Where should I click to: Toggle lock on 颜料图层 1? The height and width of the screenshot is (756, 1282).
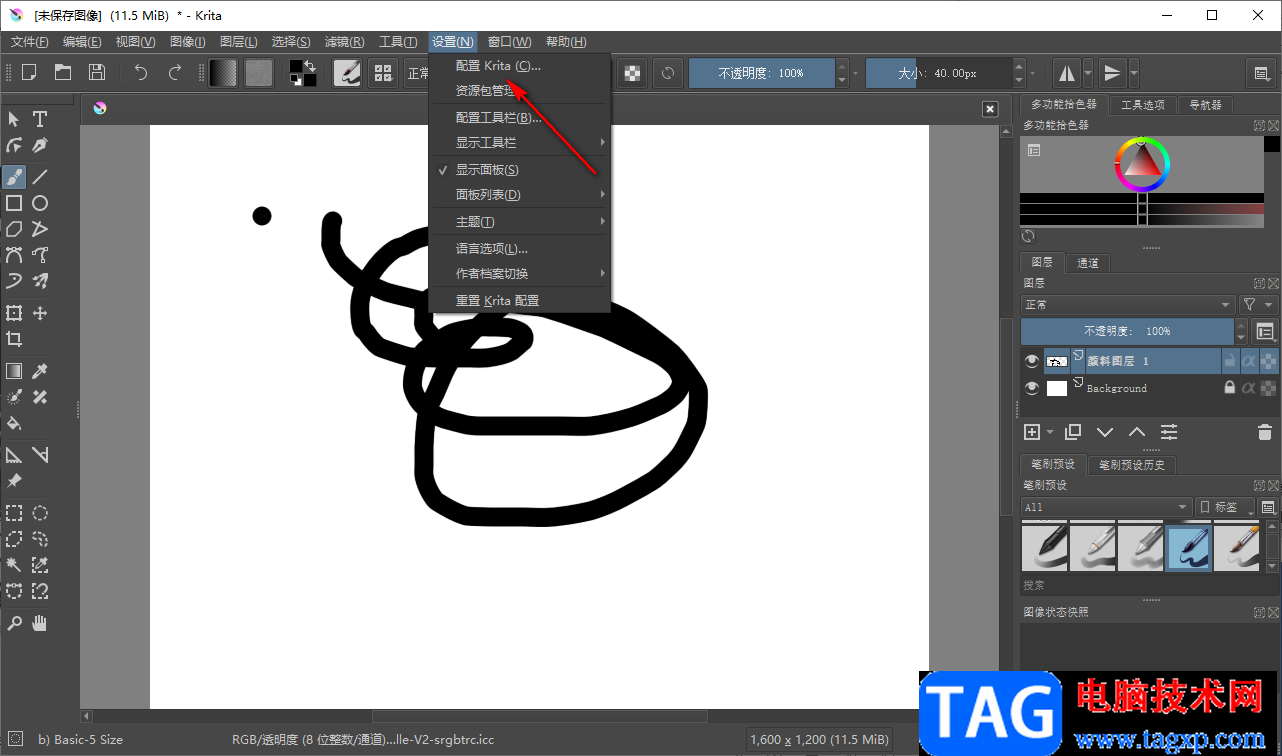[1230, 361]
